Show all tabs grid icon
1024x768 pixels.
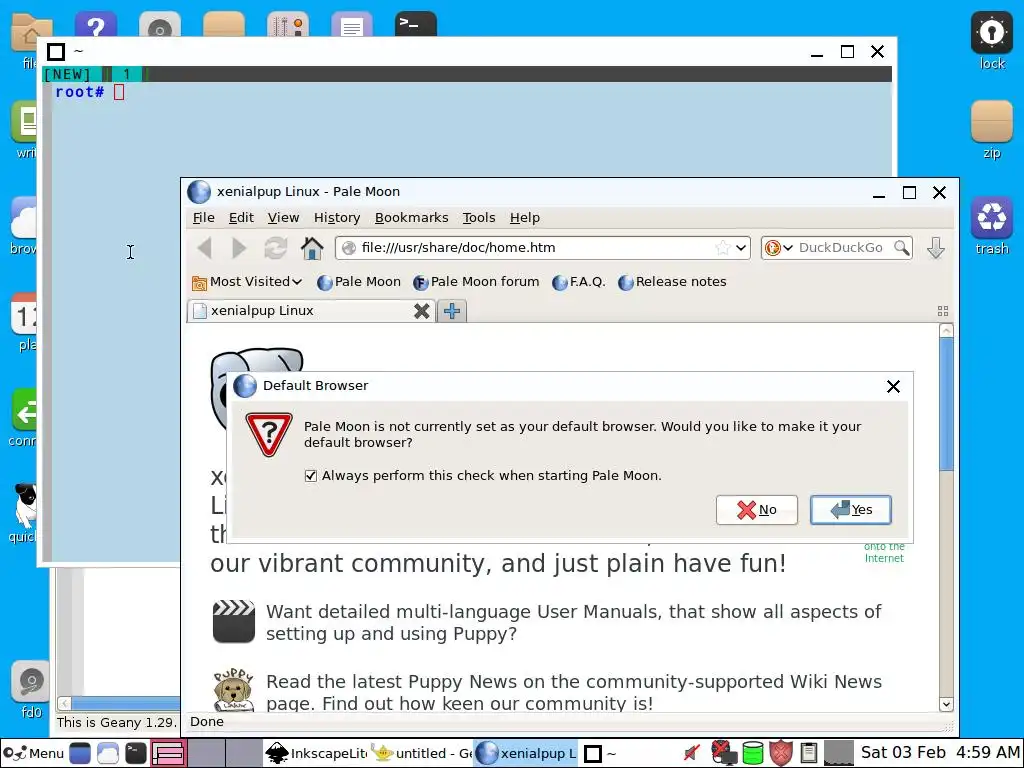pyautogui.click(x=942, y=311)
